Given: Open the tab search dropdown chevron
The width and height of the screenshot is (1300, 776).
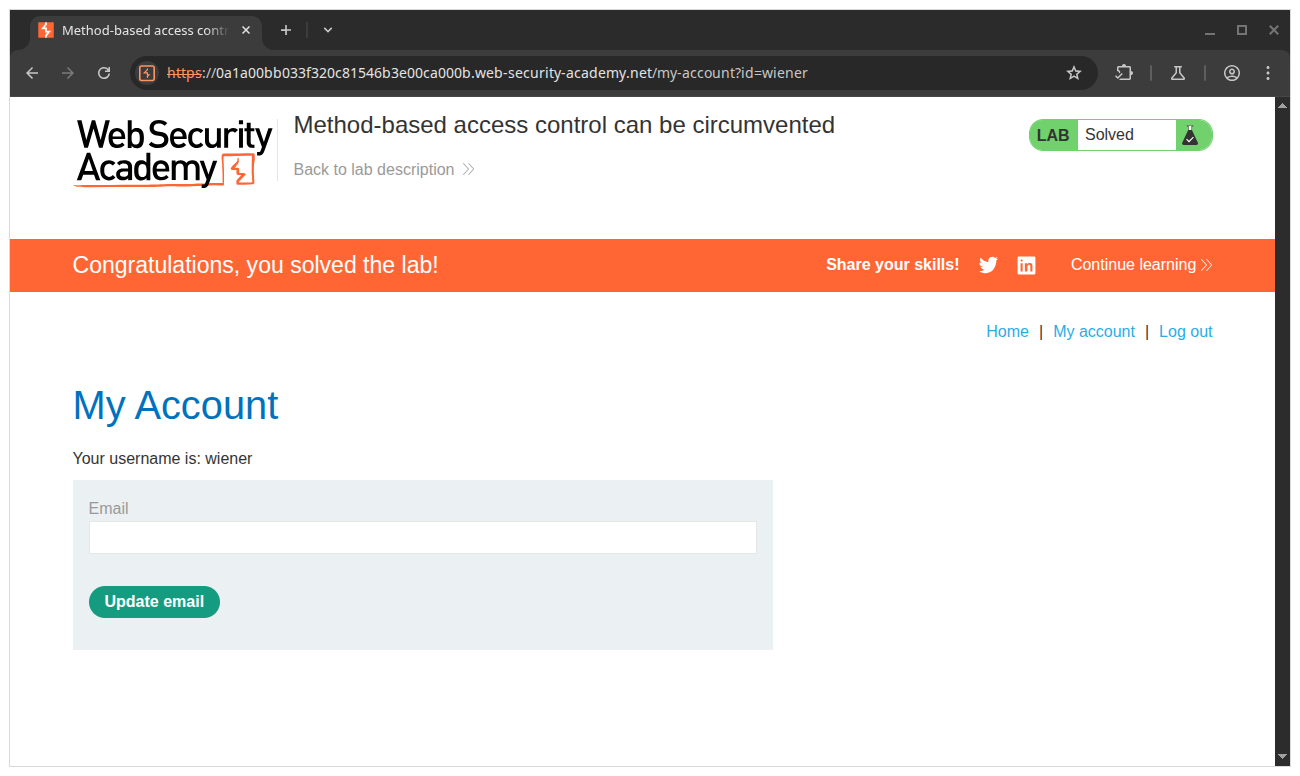Looking at the screenshot, I should click(328, 30).
